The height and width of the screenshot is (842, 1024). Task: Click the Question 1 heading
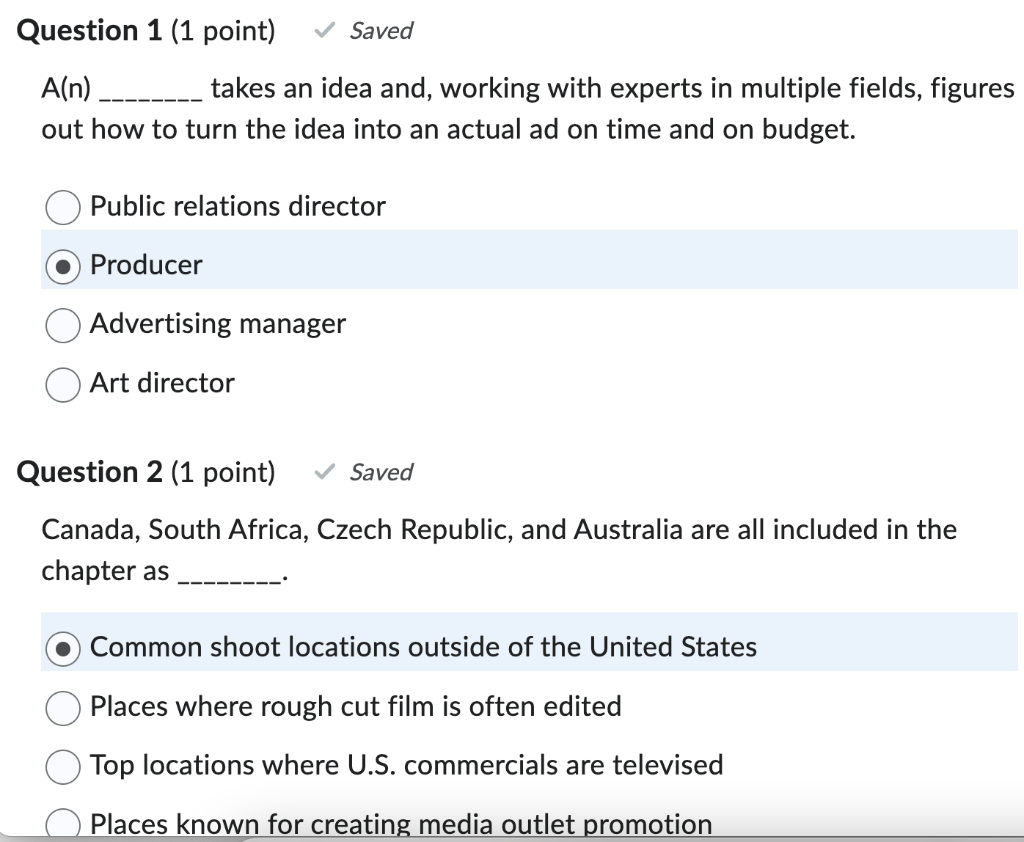[x=86, y=30]
